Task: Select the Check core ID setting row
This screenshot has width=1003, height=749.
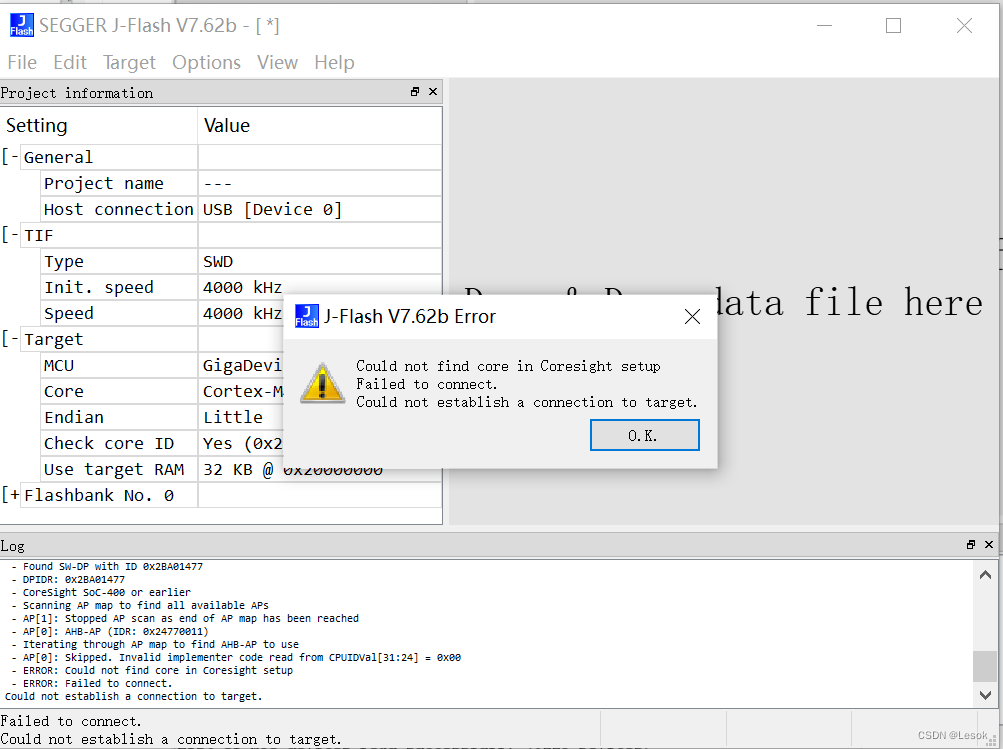Action: coord(162,443)
